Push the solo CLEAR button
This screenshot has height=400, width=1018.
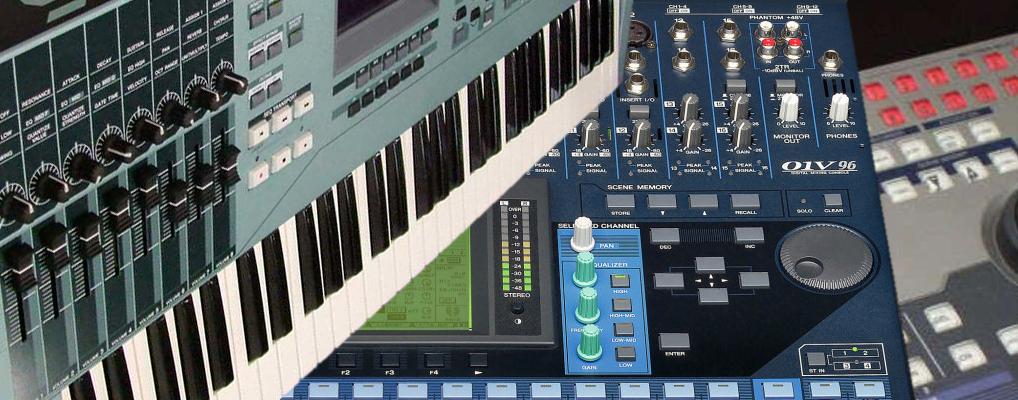[833, 200]
